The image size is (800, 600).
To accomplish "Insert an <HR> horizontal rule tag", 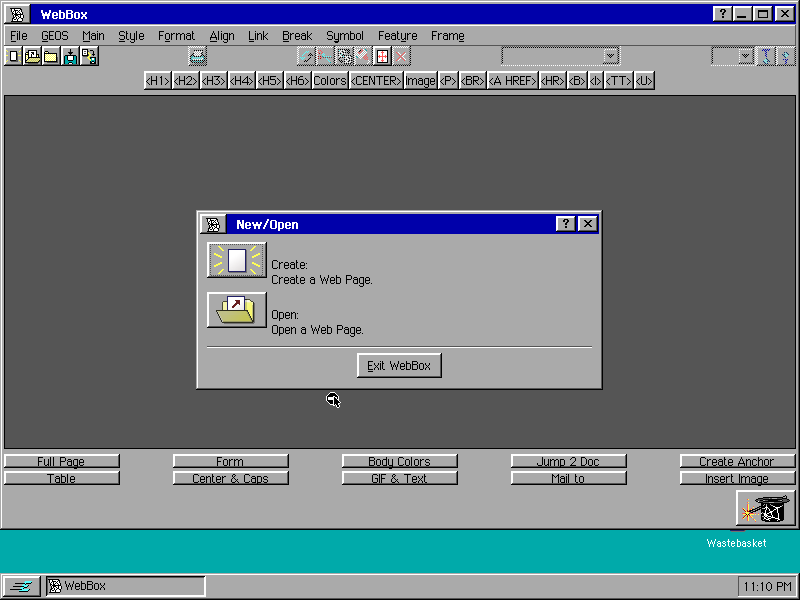I will [x=553, y=81].
